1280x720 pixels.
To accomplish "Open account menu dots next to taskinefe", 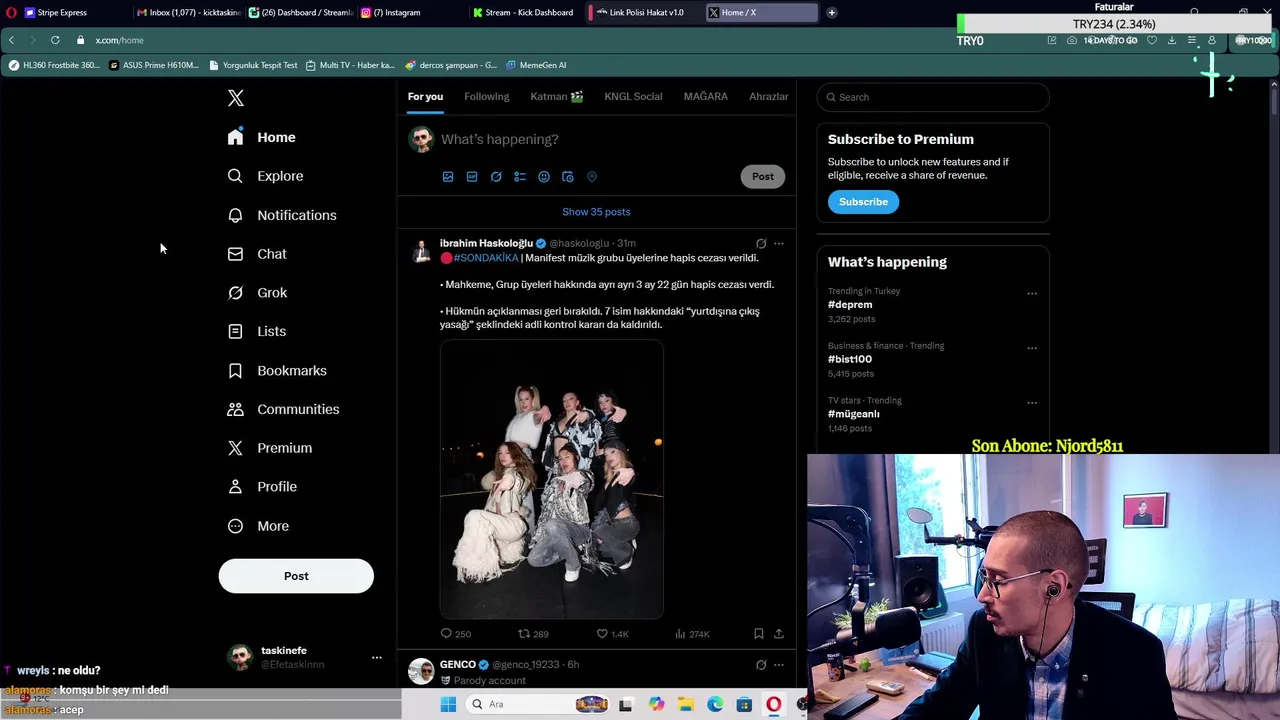I will pos(377,657).
